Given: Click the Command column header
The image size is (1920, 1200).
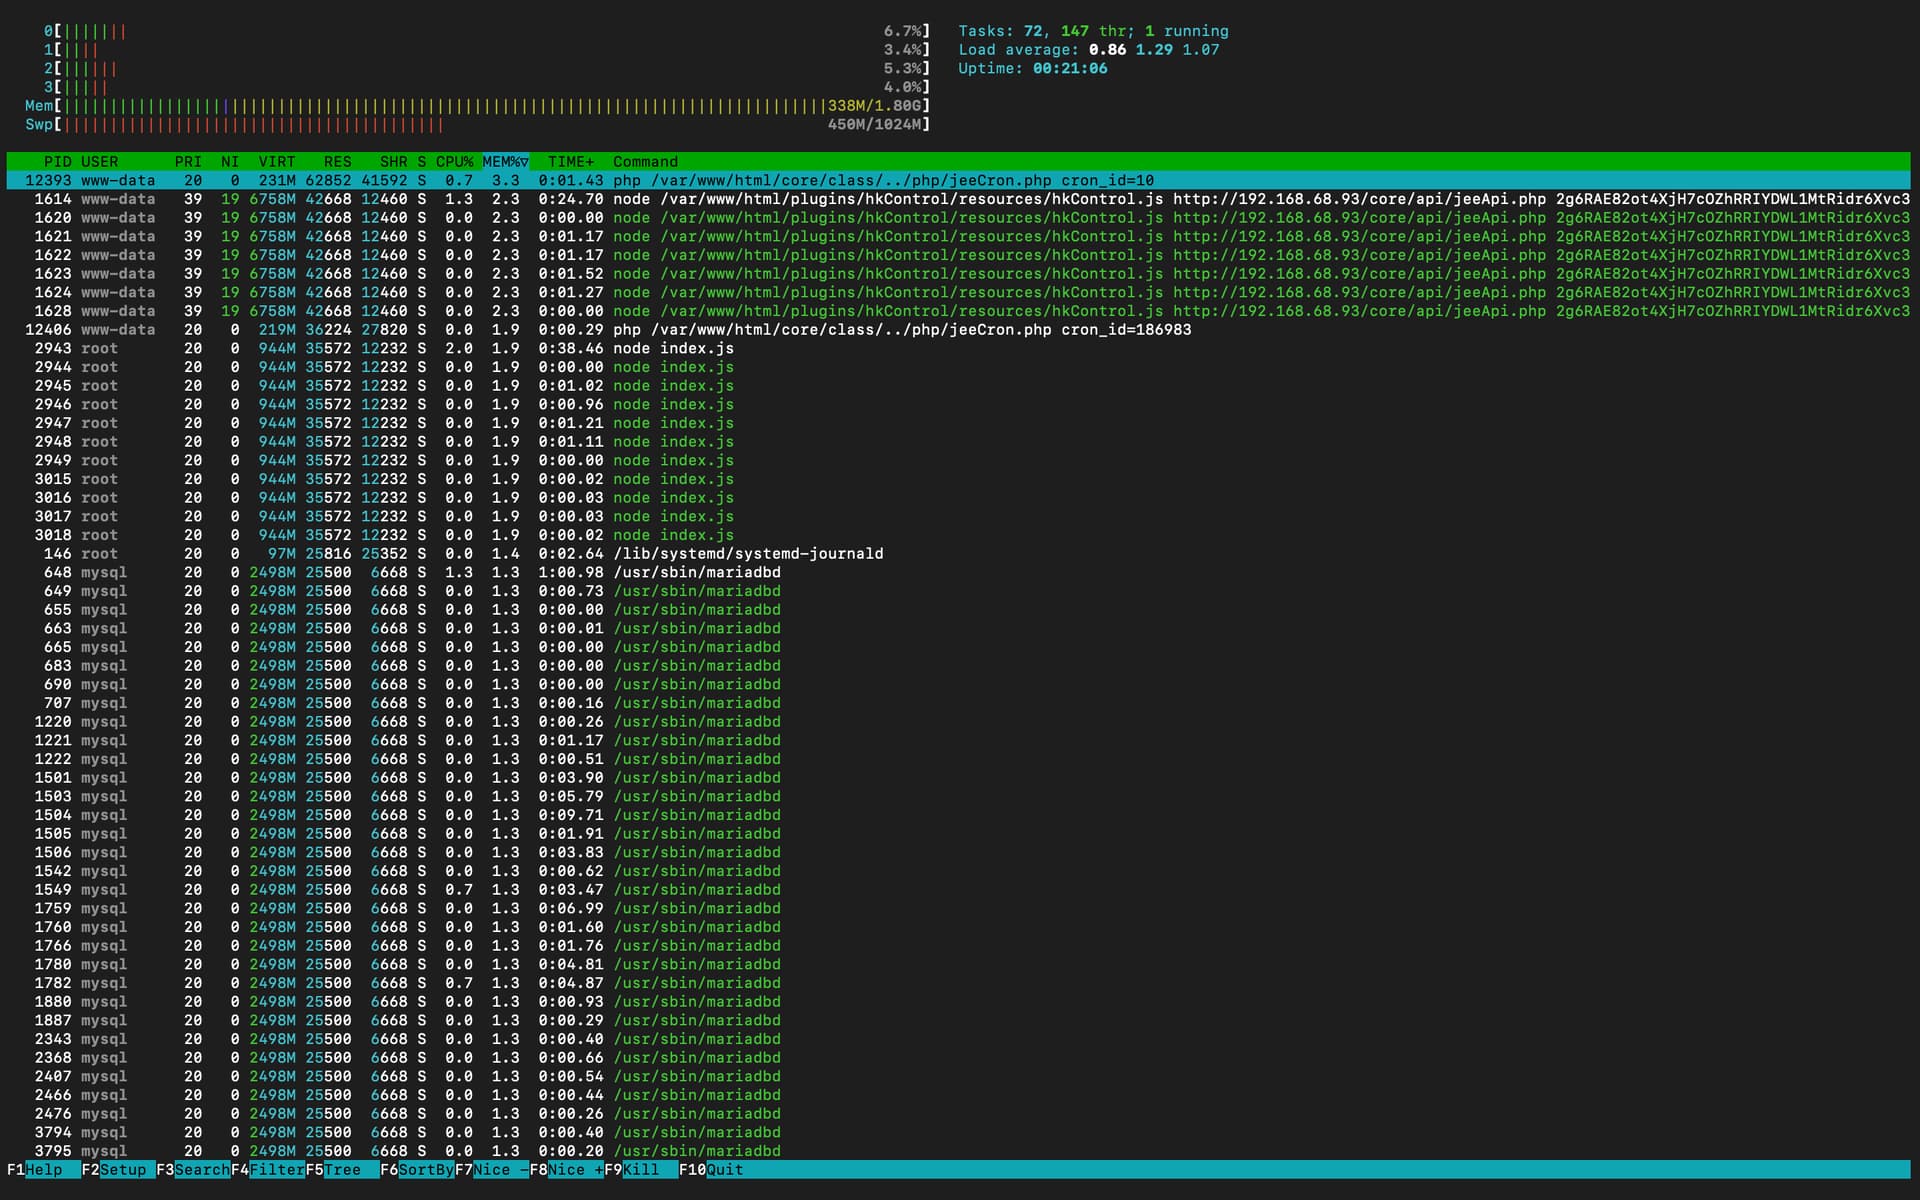Looking at the screenshot, I should (x=645, y=162).
